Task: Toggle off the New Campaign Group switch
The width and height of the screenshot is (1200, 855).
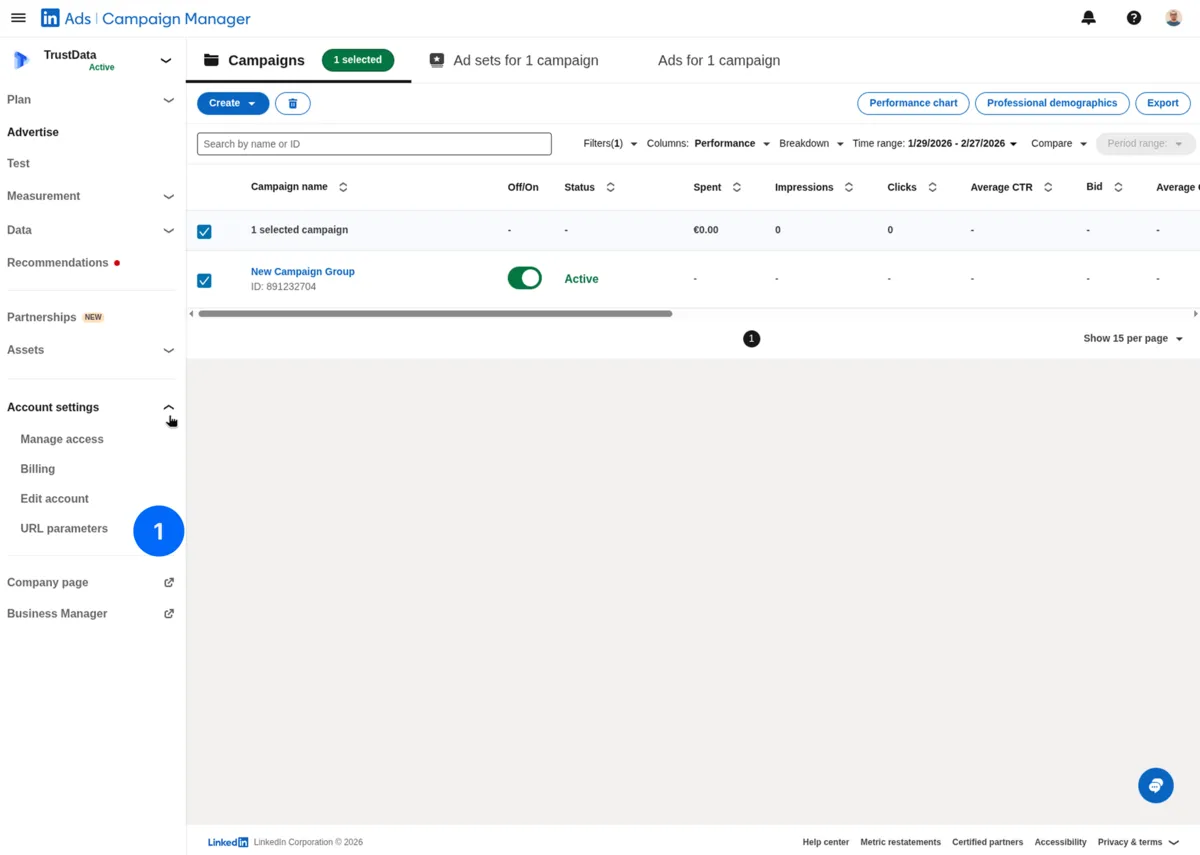Action: click(524, 278)
